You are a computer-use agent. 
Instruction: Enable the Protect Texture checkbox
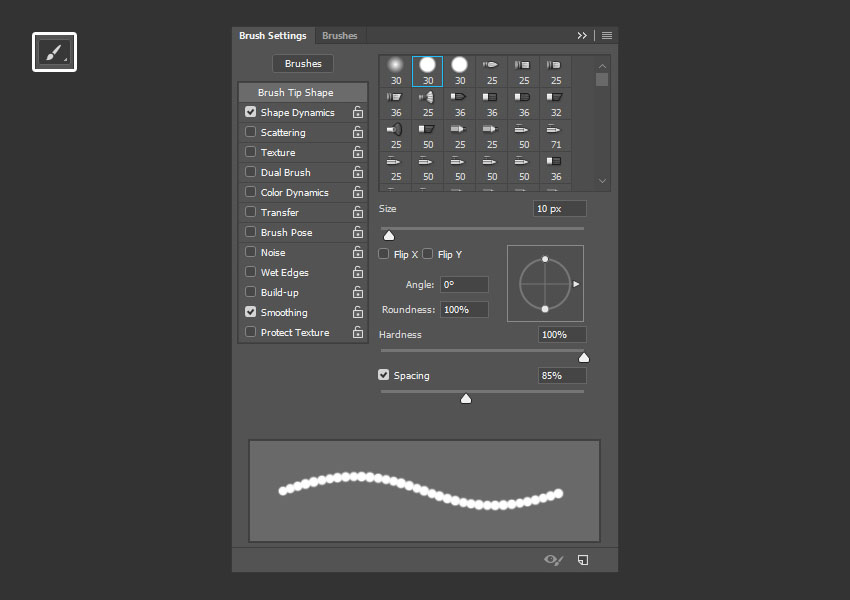[x=250, y=332]
